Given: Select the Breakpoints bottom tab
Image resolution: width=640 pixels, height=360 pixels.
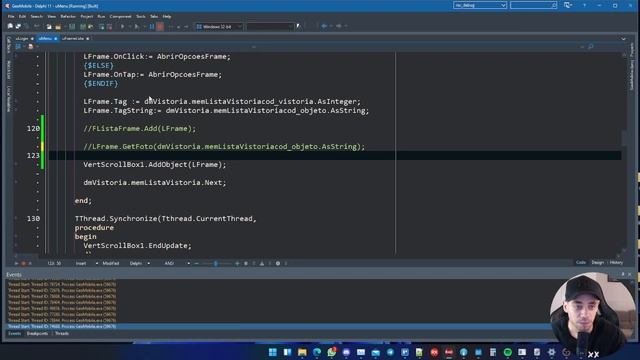Looking at the screenshot, I should tap(37, 333).
